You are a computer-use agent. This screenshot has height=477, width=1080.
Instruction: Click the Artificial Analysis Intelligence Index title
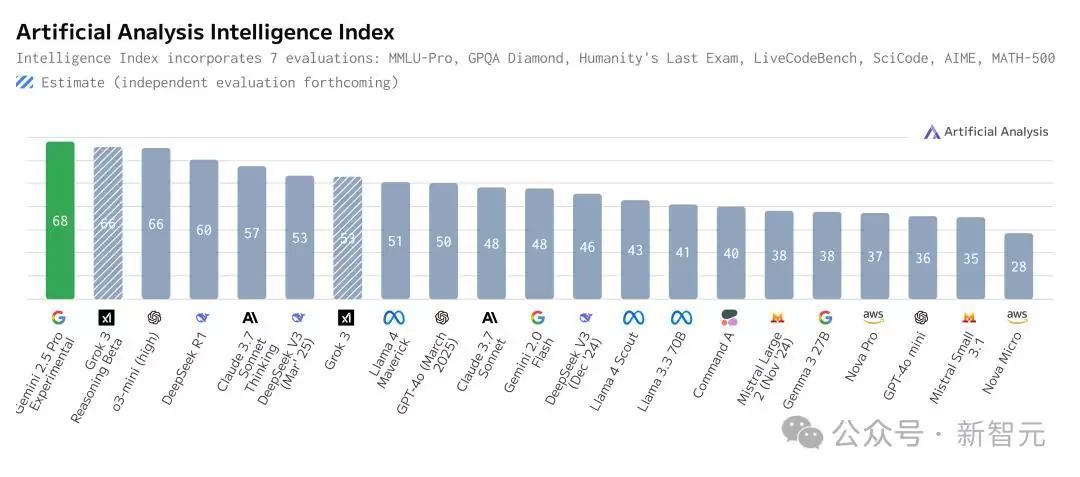[x=205, y=32]
